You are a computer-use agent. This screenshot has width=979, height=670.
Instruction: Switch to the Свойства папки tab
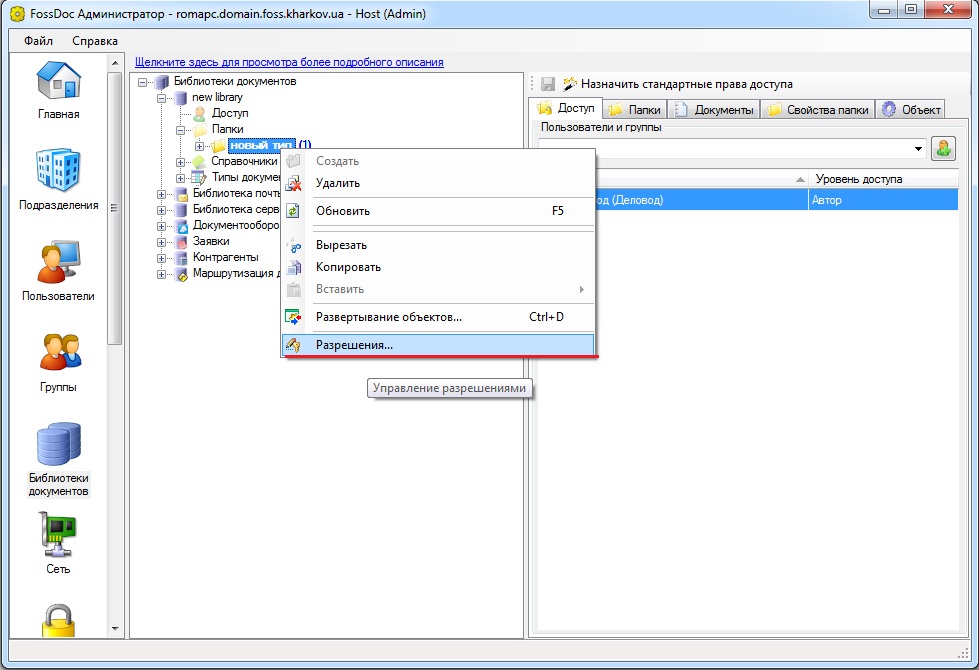820,110
